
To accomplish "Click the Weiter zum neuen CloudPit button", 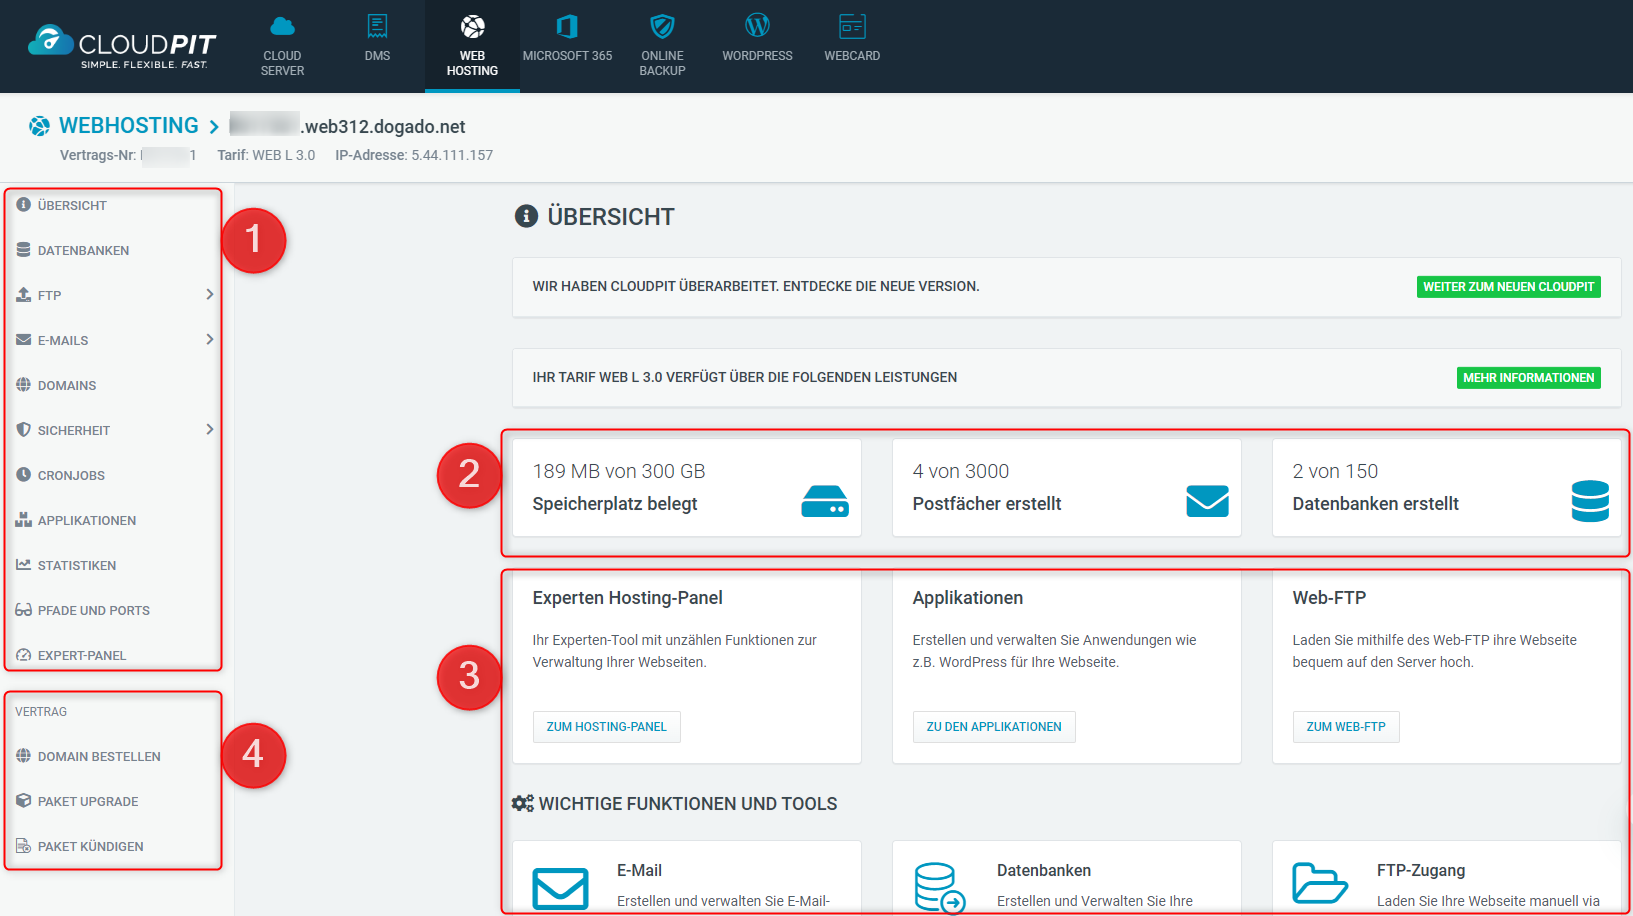I will (1508, 287).
